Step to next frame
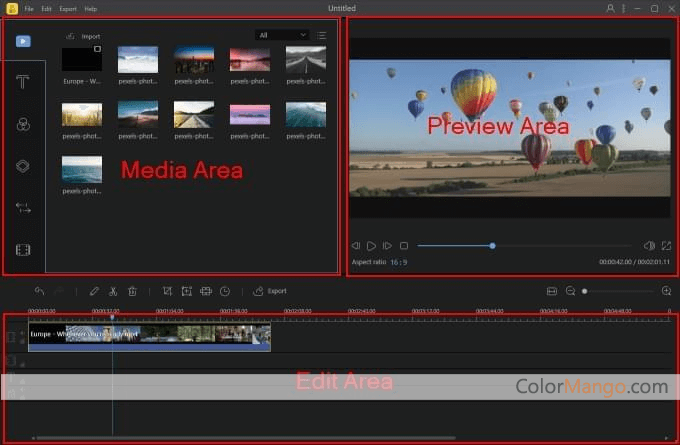 tap(387, 246)
